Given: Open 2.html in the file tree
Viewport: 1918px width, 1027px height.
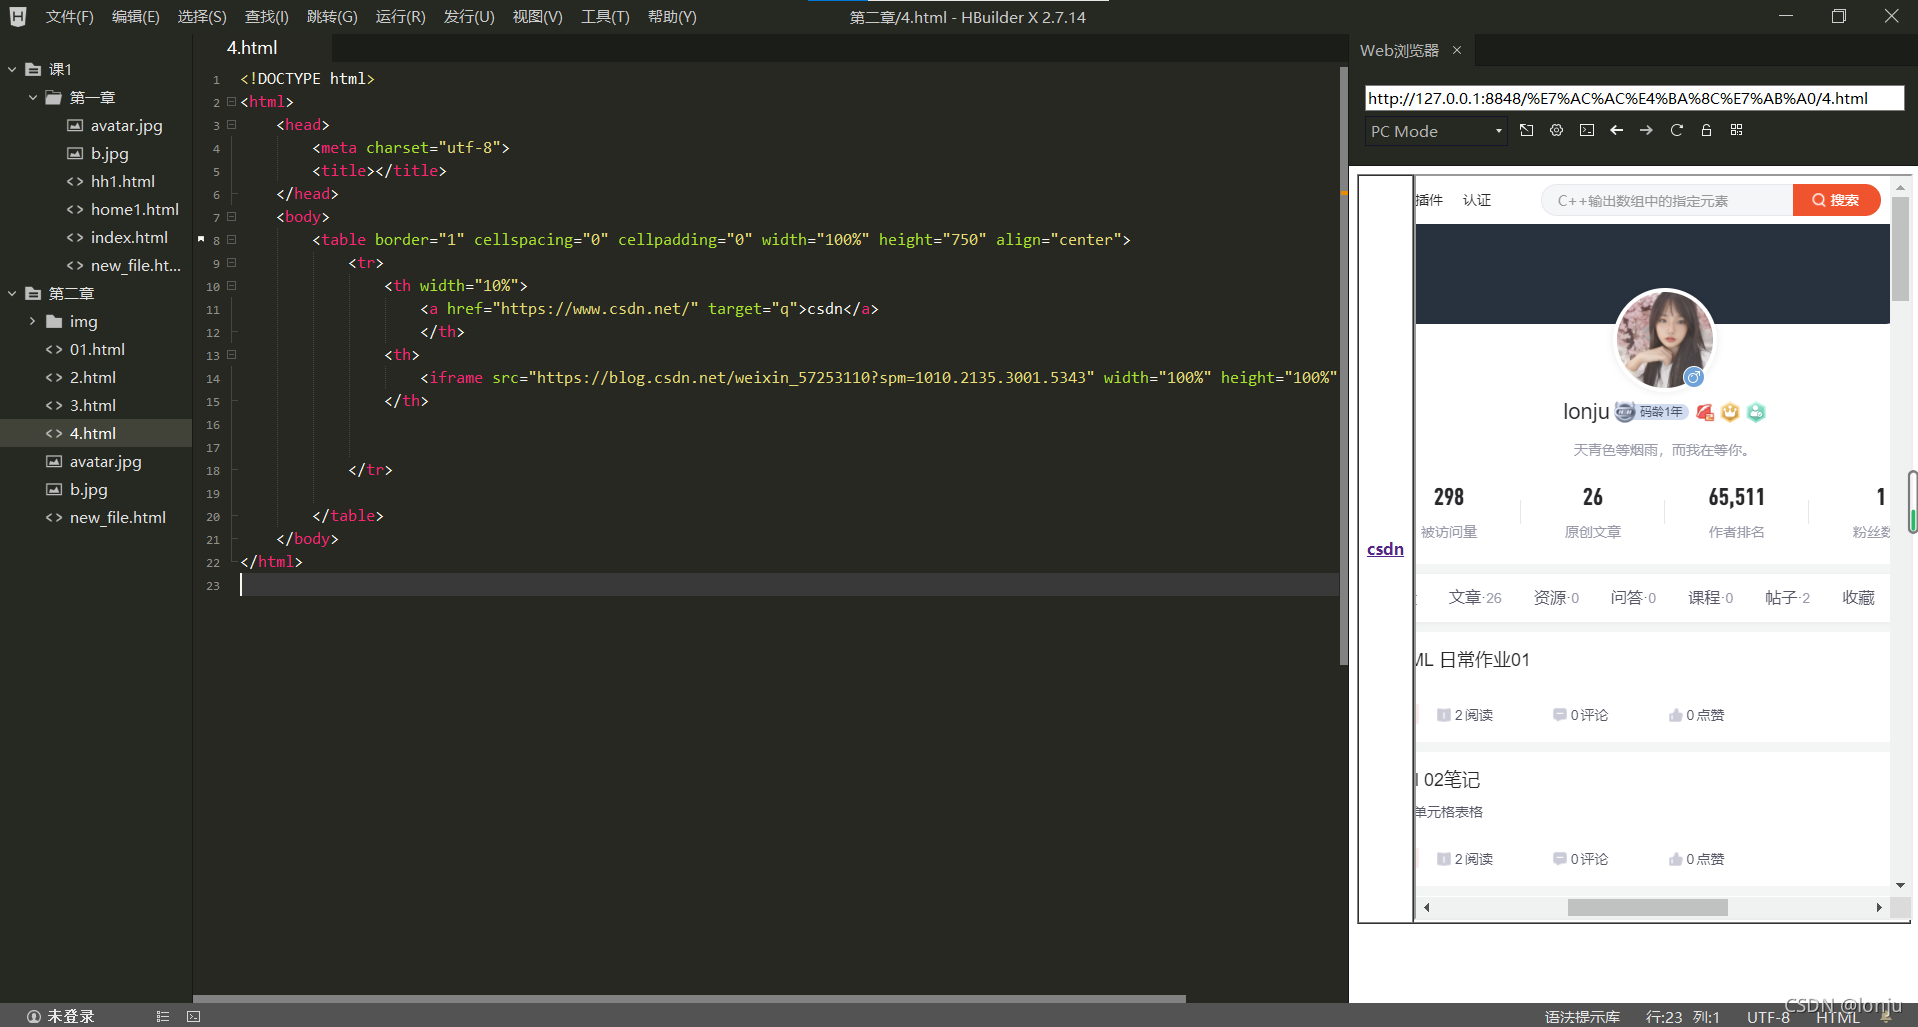Looking at the screenshot, I should [92, 377].
